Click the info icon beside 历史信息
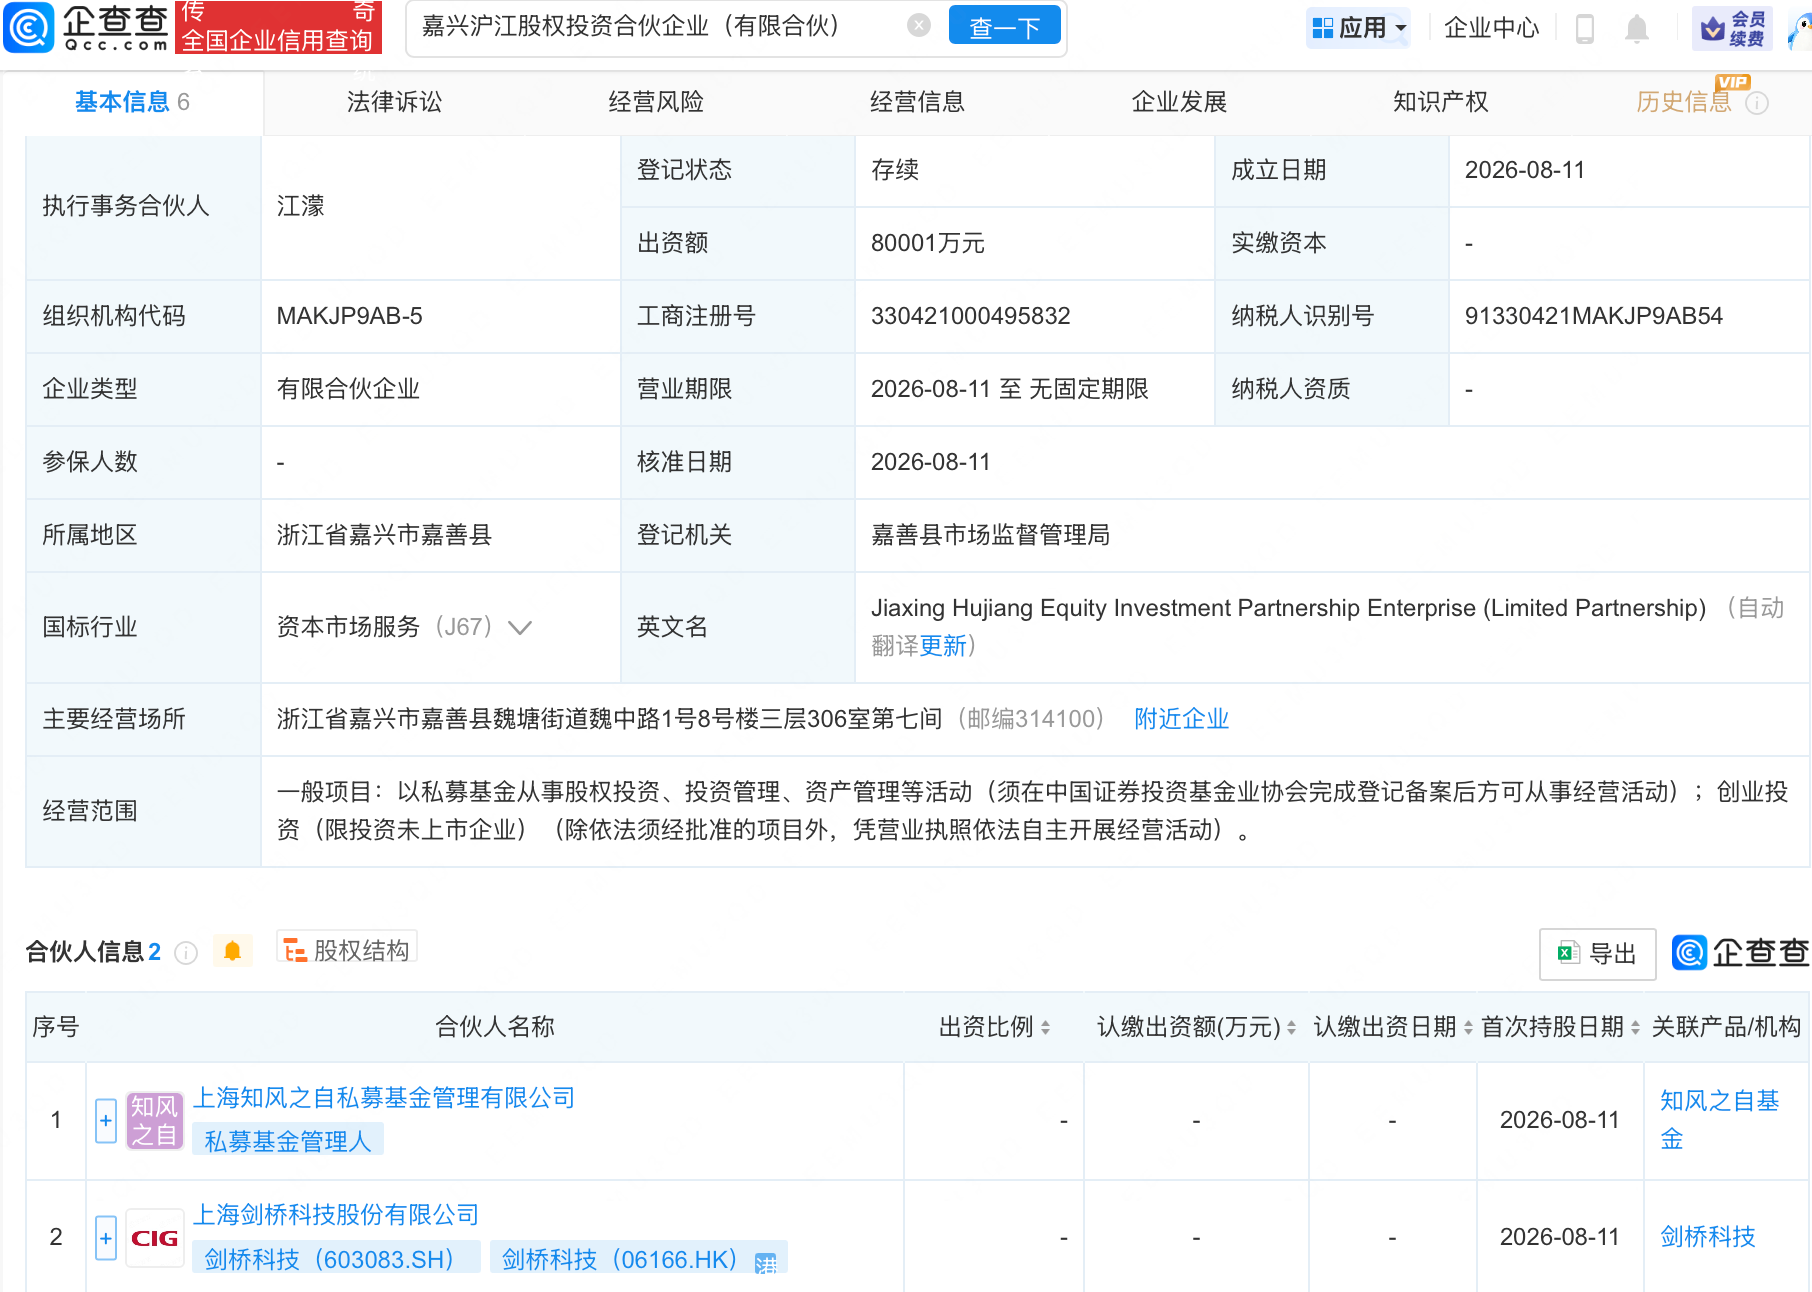 [x=1757, y=103]
